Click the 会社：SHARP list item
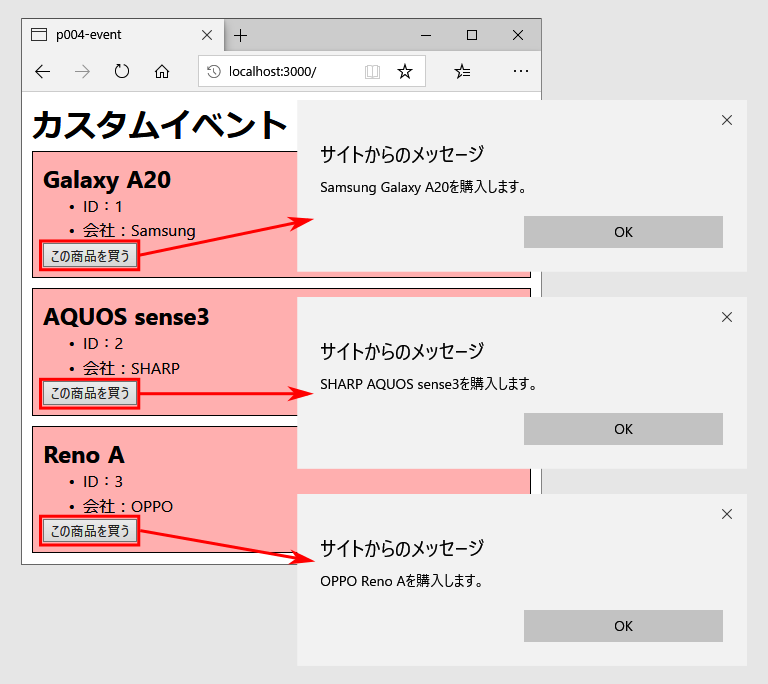This screenshot has height=684, width=768. tap(131, 368)
